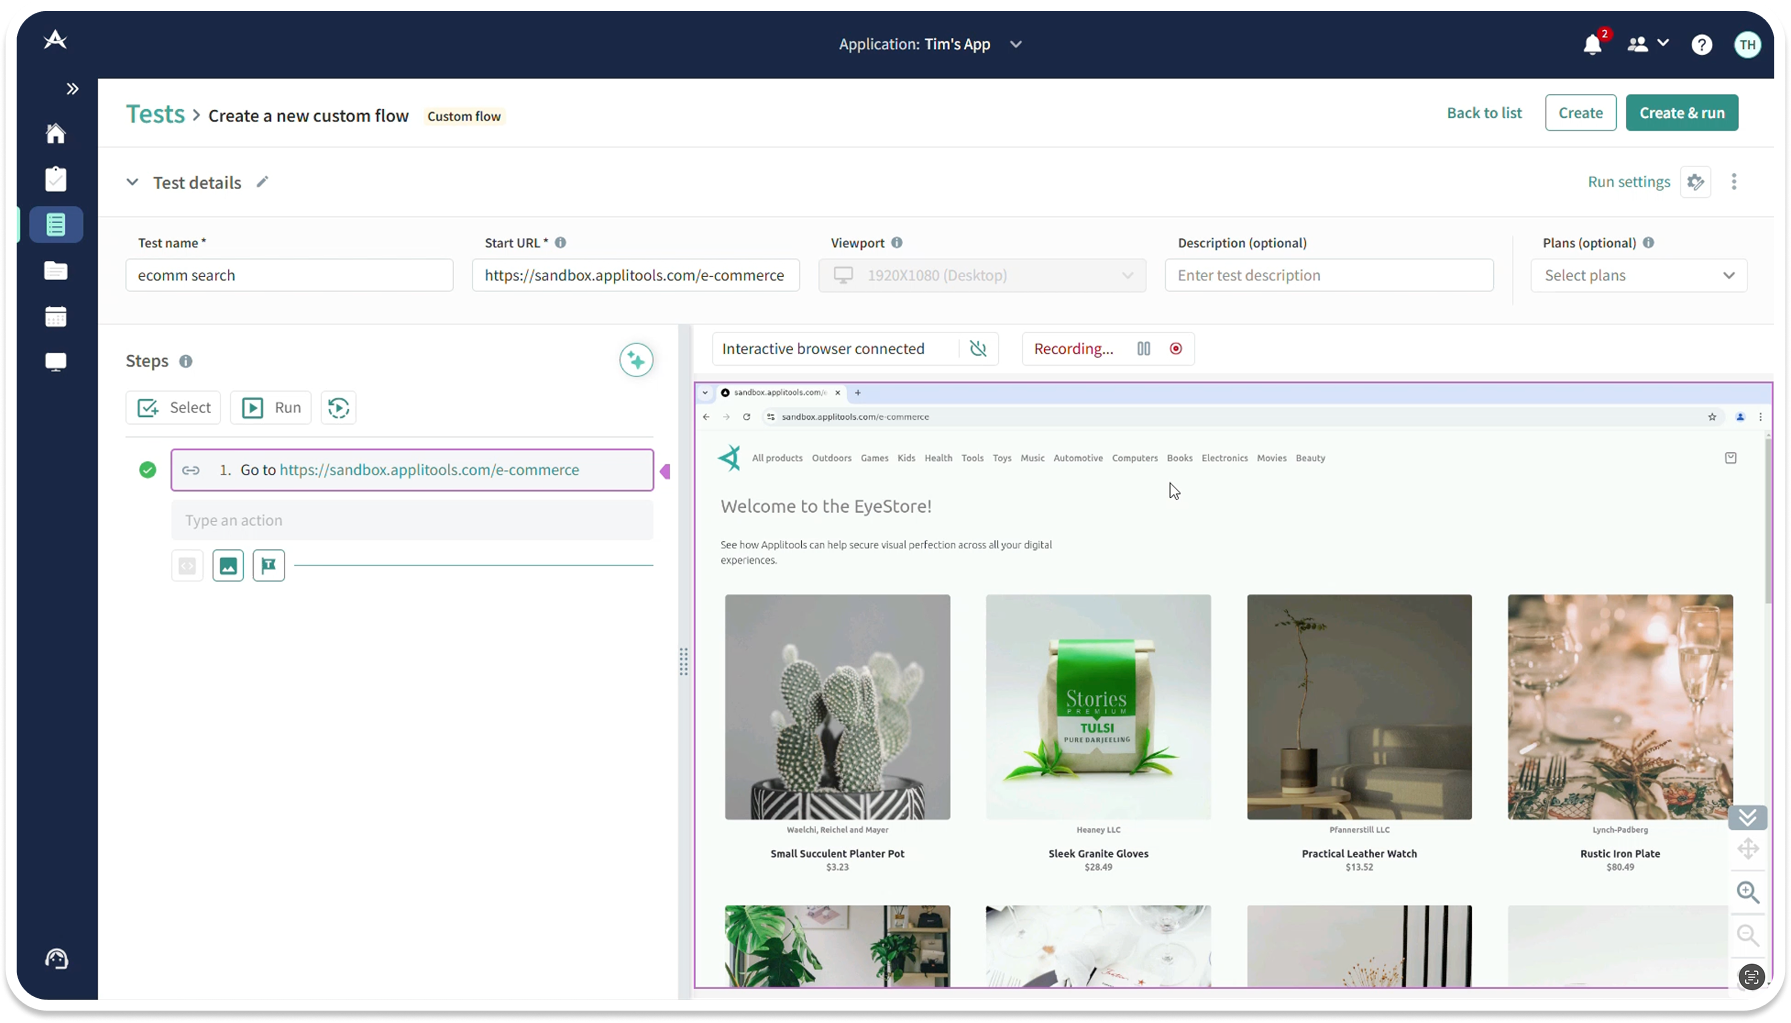Click the pencil icon beside Test details
Screen dimensions: 1791x1023
click(x=262, y=182)
